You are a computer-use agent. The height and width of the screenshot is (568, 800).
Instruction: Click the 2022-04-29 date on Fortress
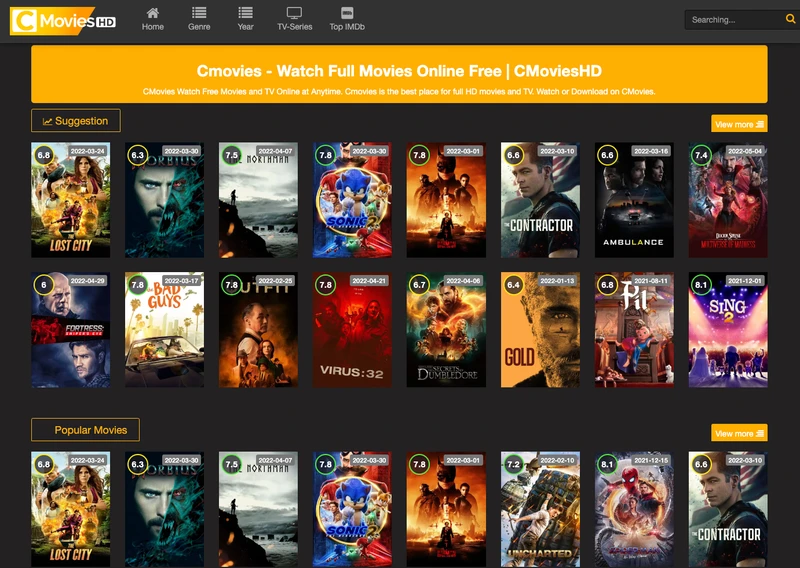click(88, 281)
